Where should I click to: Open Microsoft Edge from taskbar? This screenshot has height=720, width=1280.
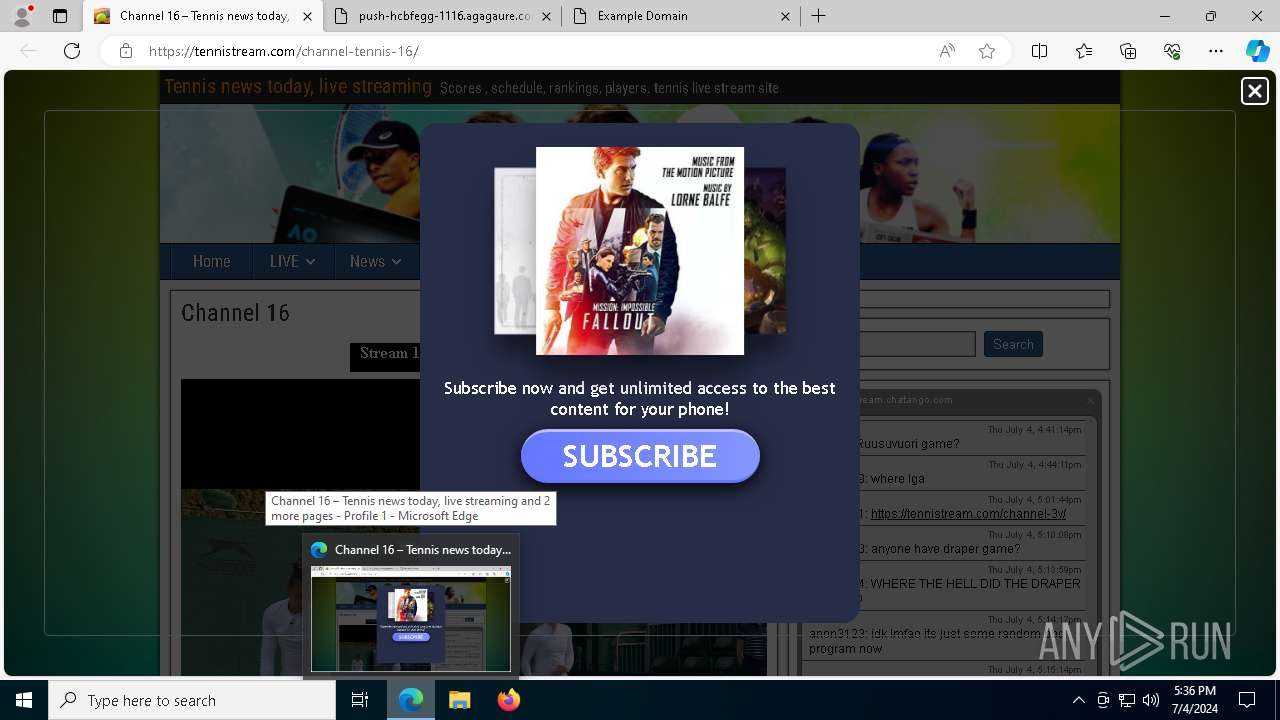[411, 700]
